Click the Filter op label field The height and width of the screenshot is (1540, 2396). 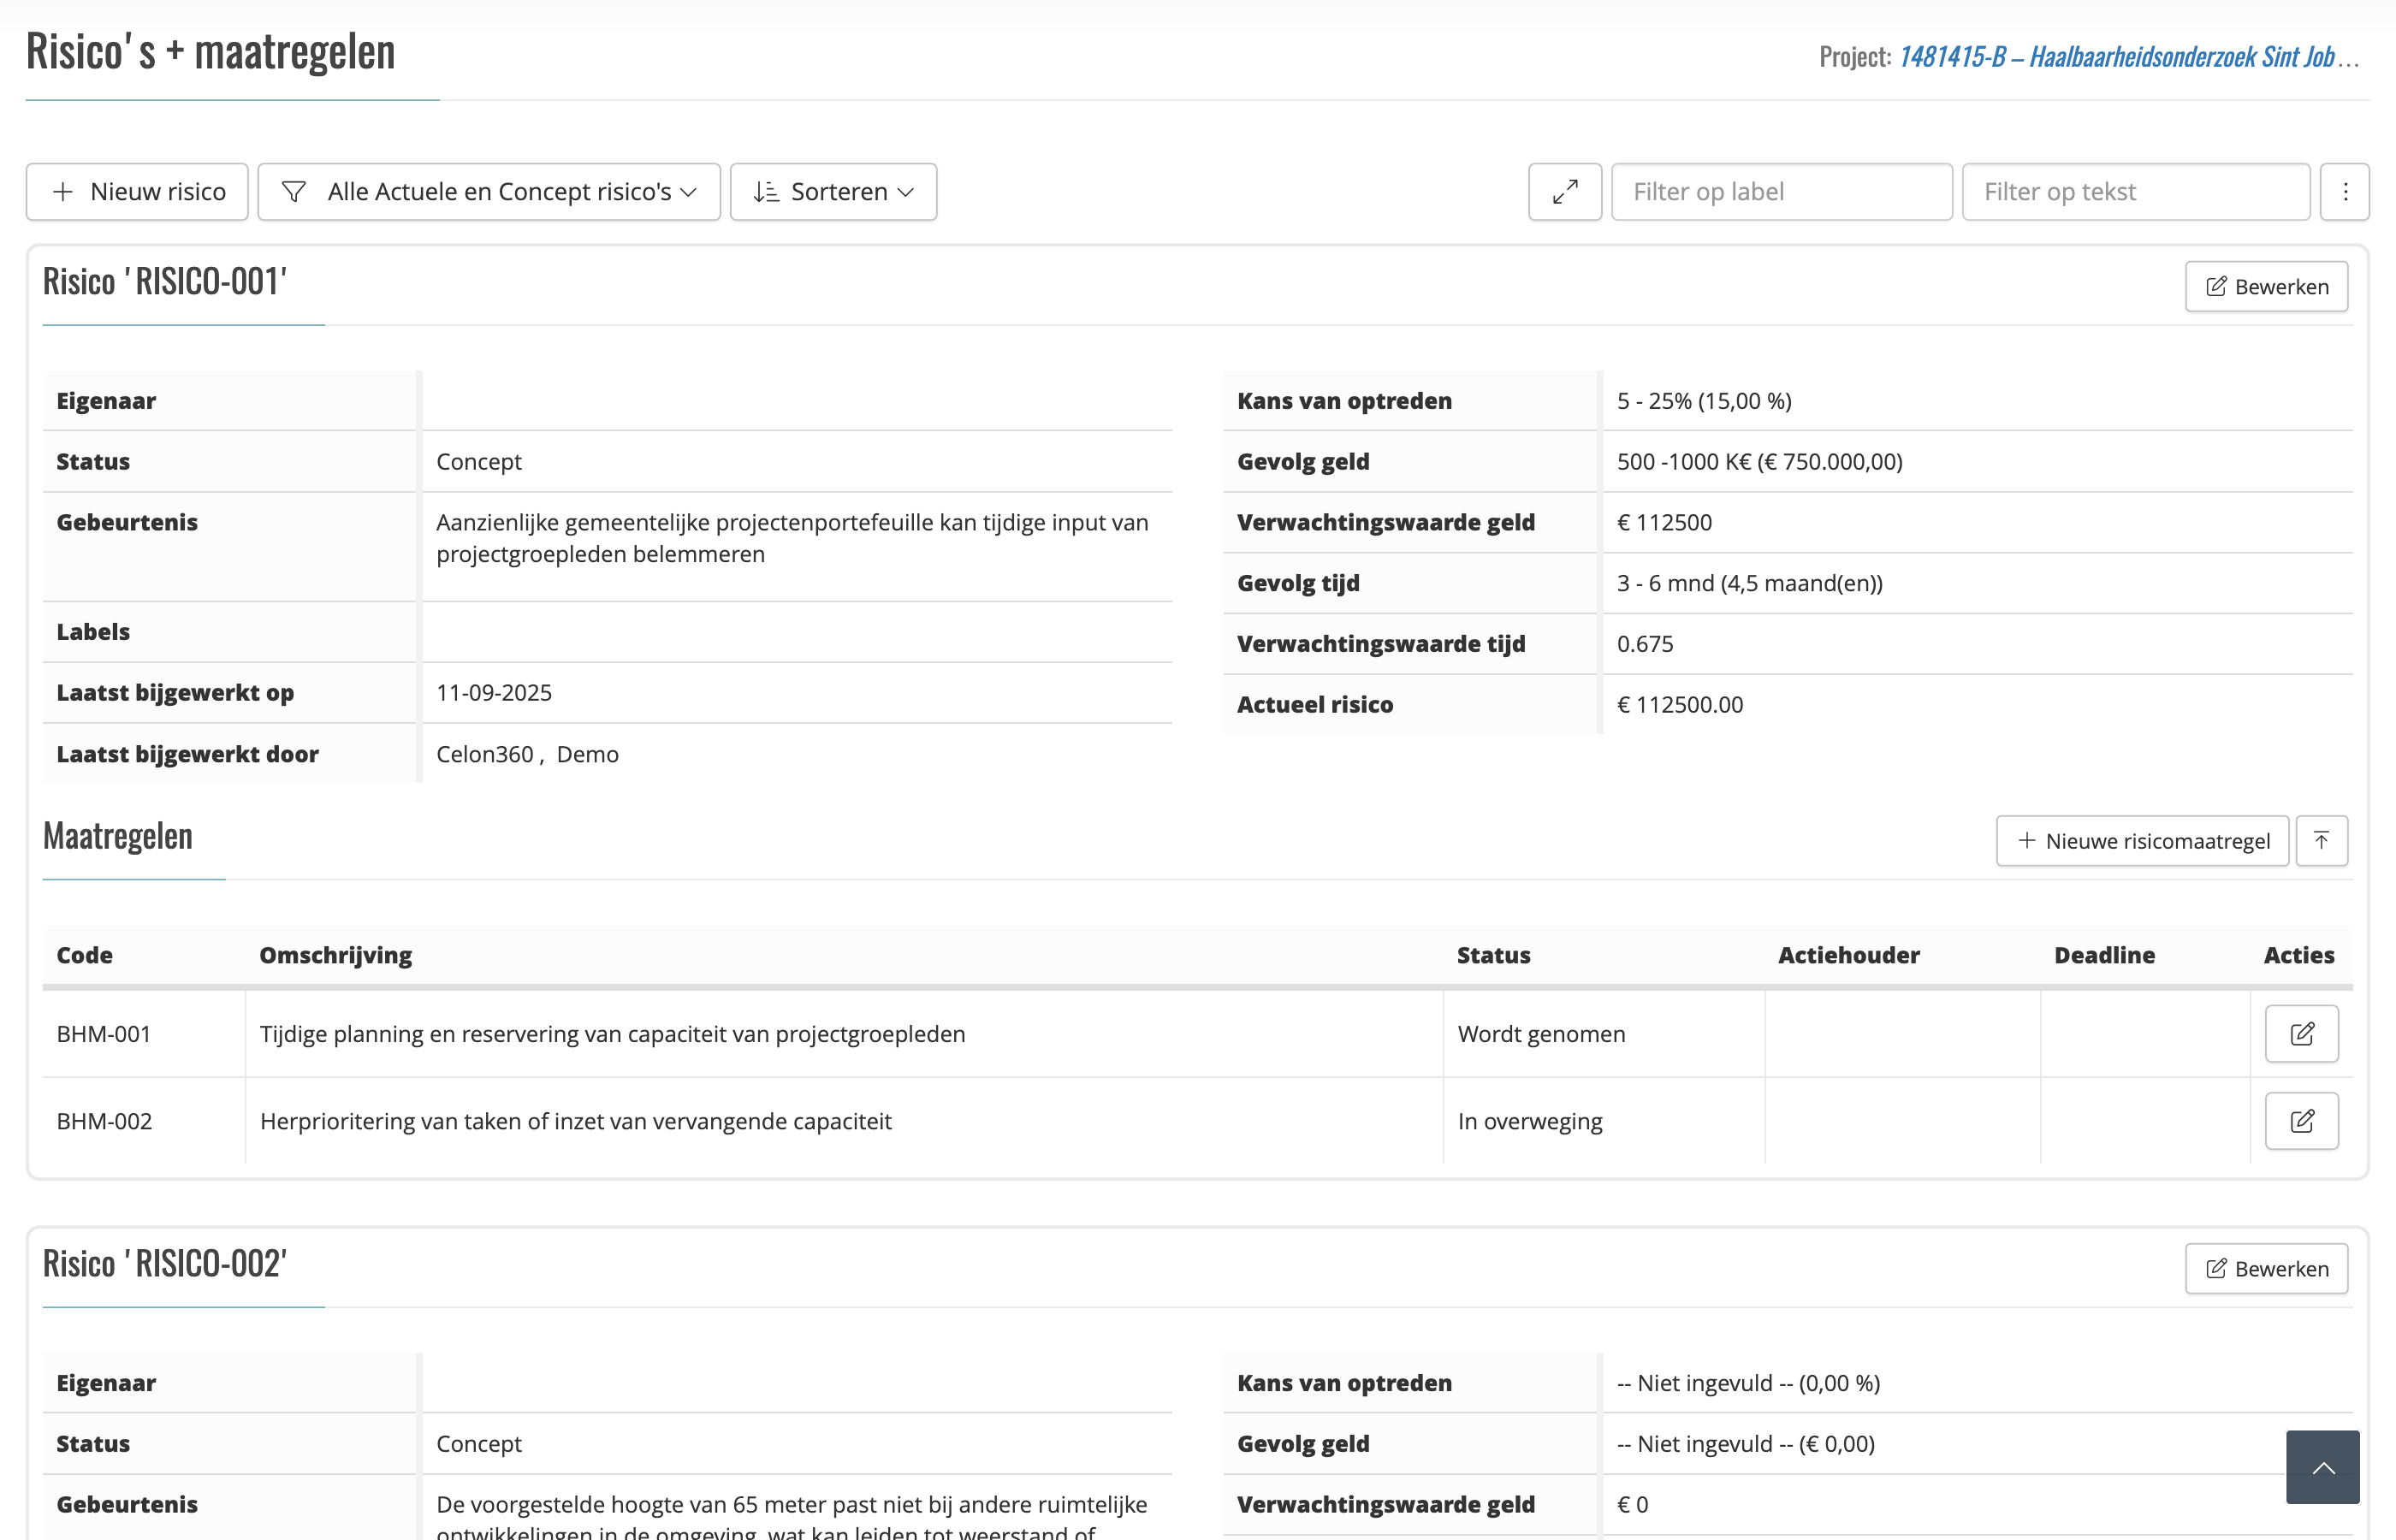click(x=1780, y=191)
